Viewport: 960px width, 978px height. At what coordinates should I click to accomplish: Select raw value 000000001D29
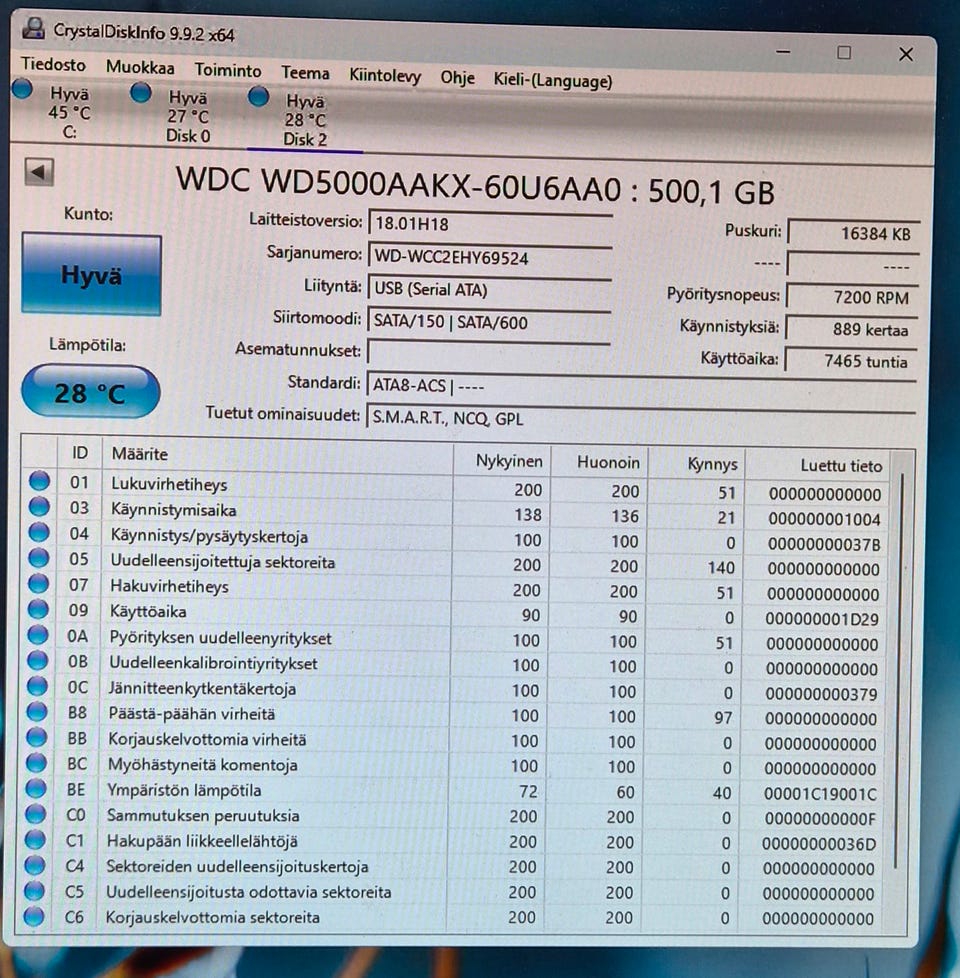(822, 619)
